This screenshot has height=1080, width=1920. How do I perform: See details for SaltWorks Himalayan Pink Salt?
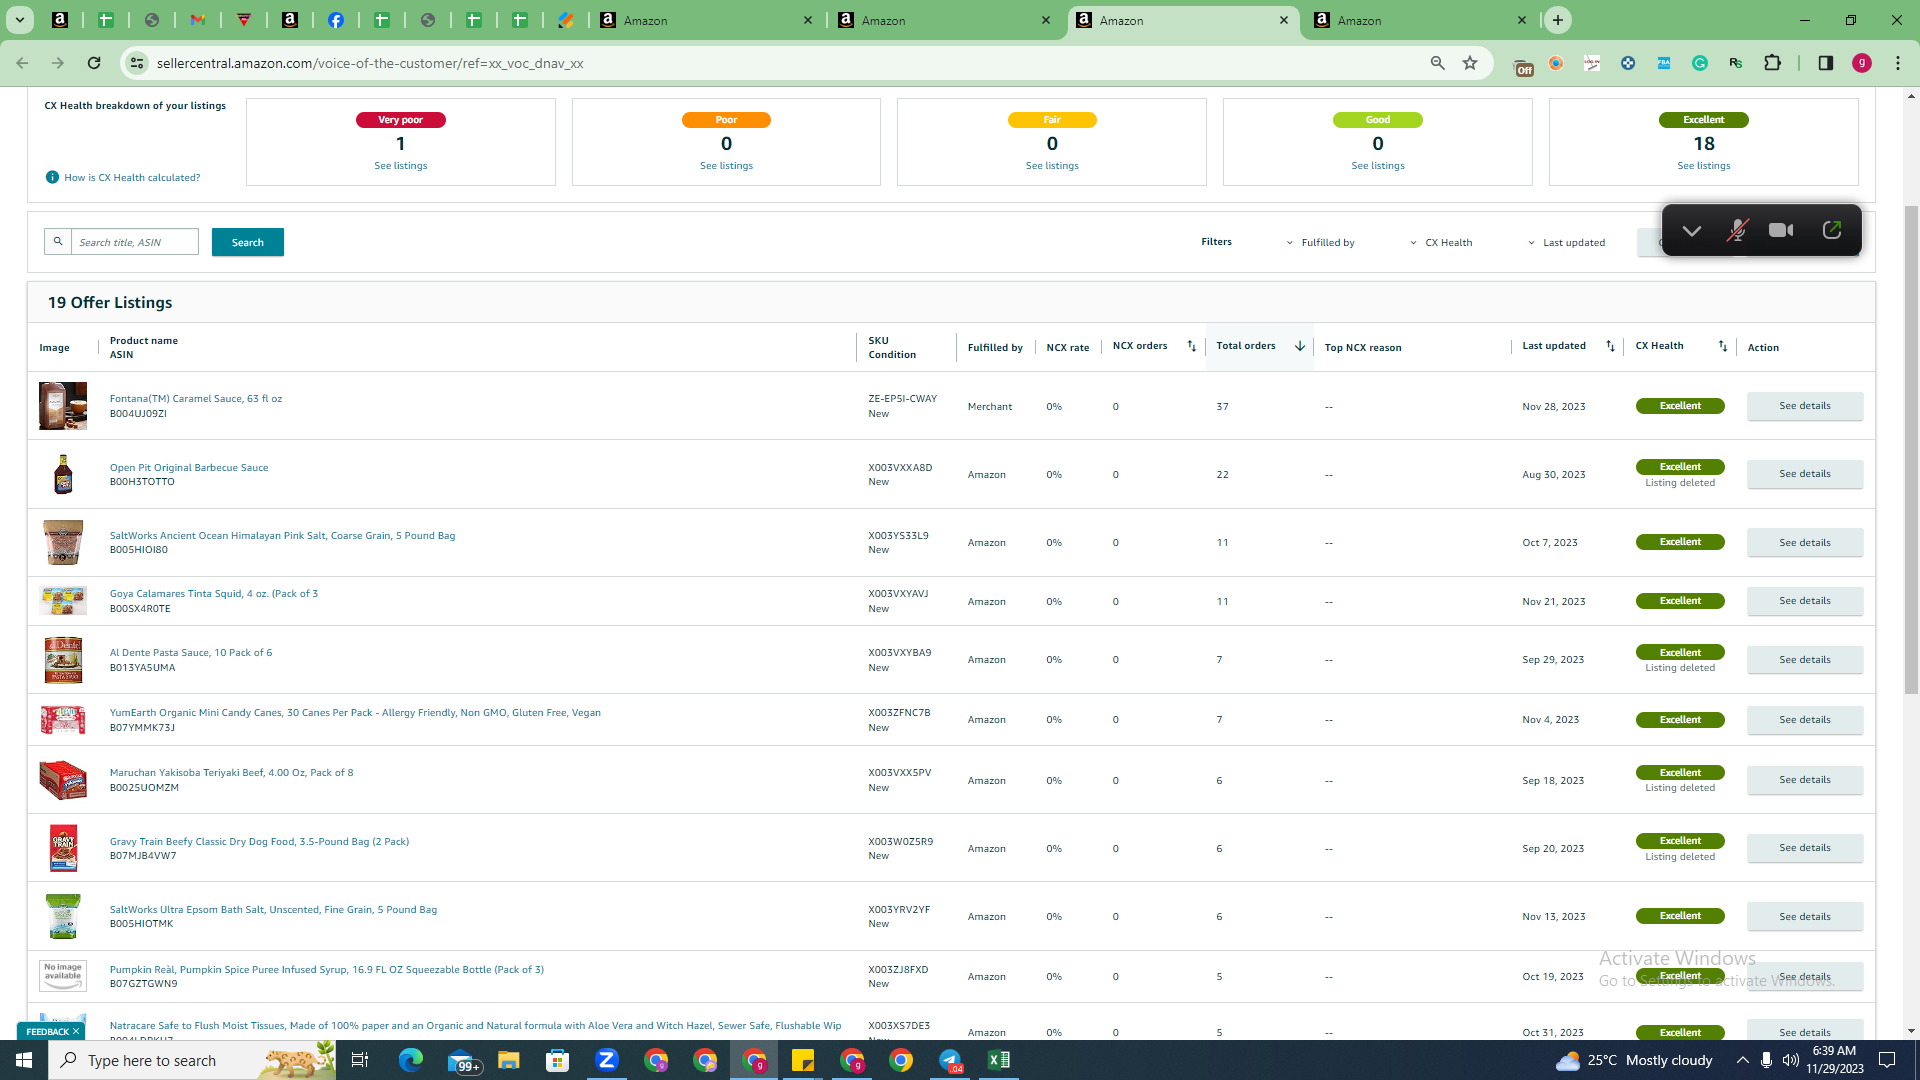[x=1805, y=543]
